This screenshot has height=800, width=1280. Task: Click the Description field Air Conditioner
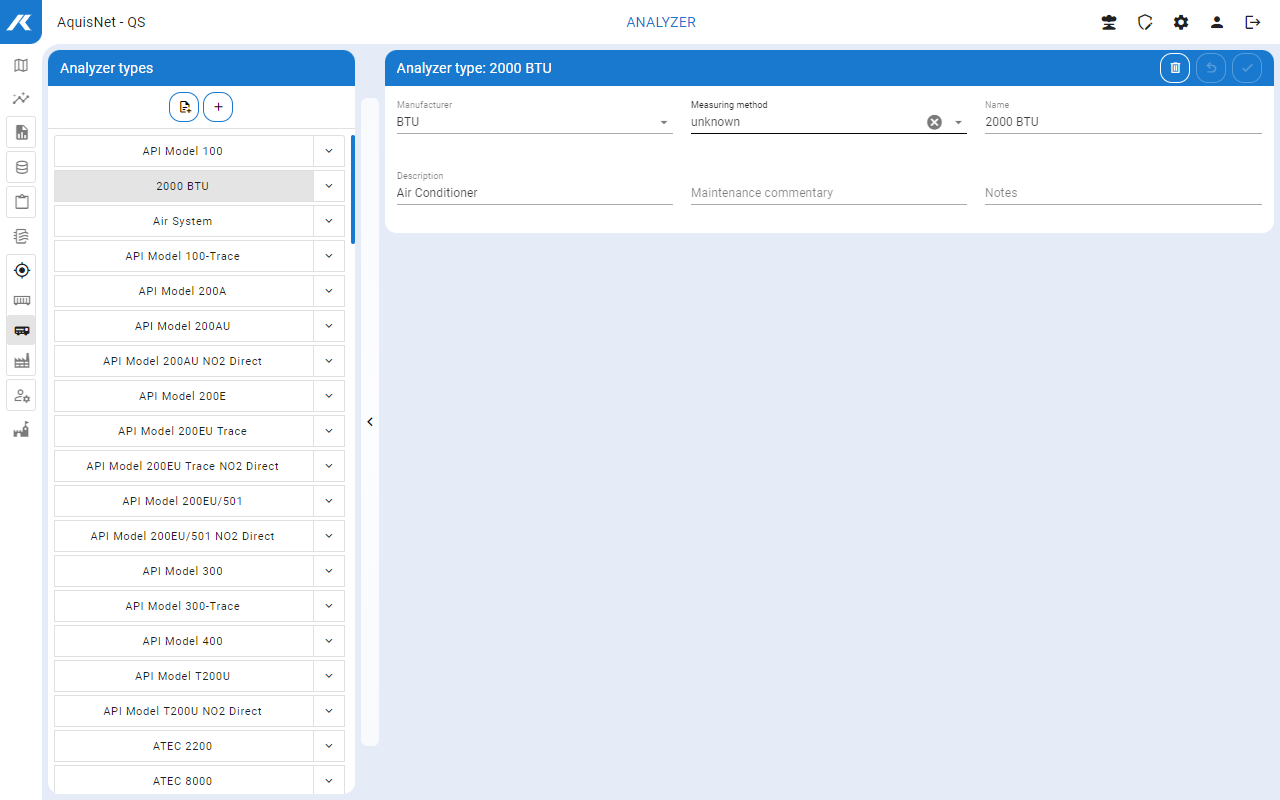pyautogui.click(x=535, y=193)
